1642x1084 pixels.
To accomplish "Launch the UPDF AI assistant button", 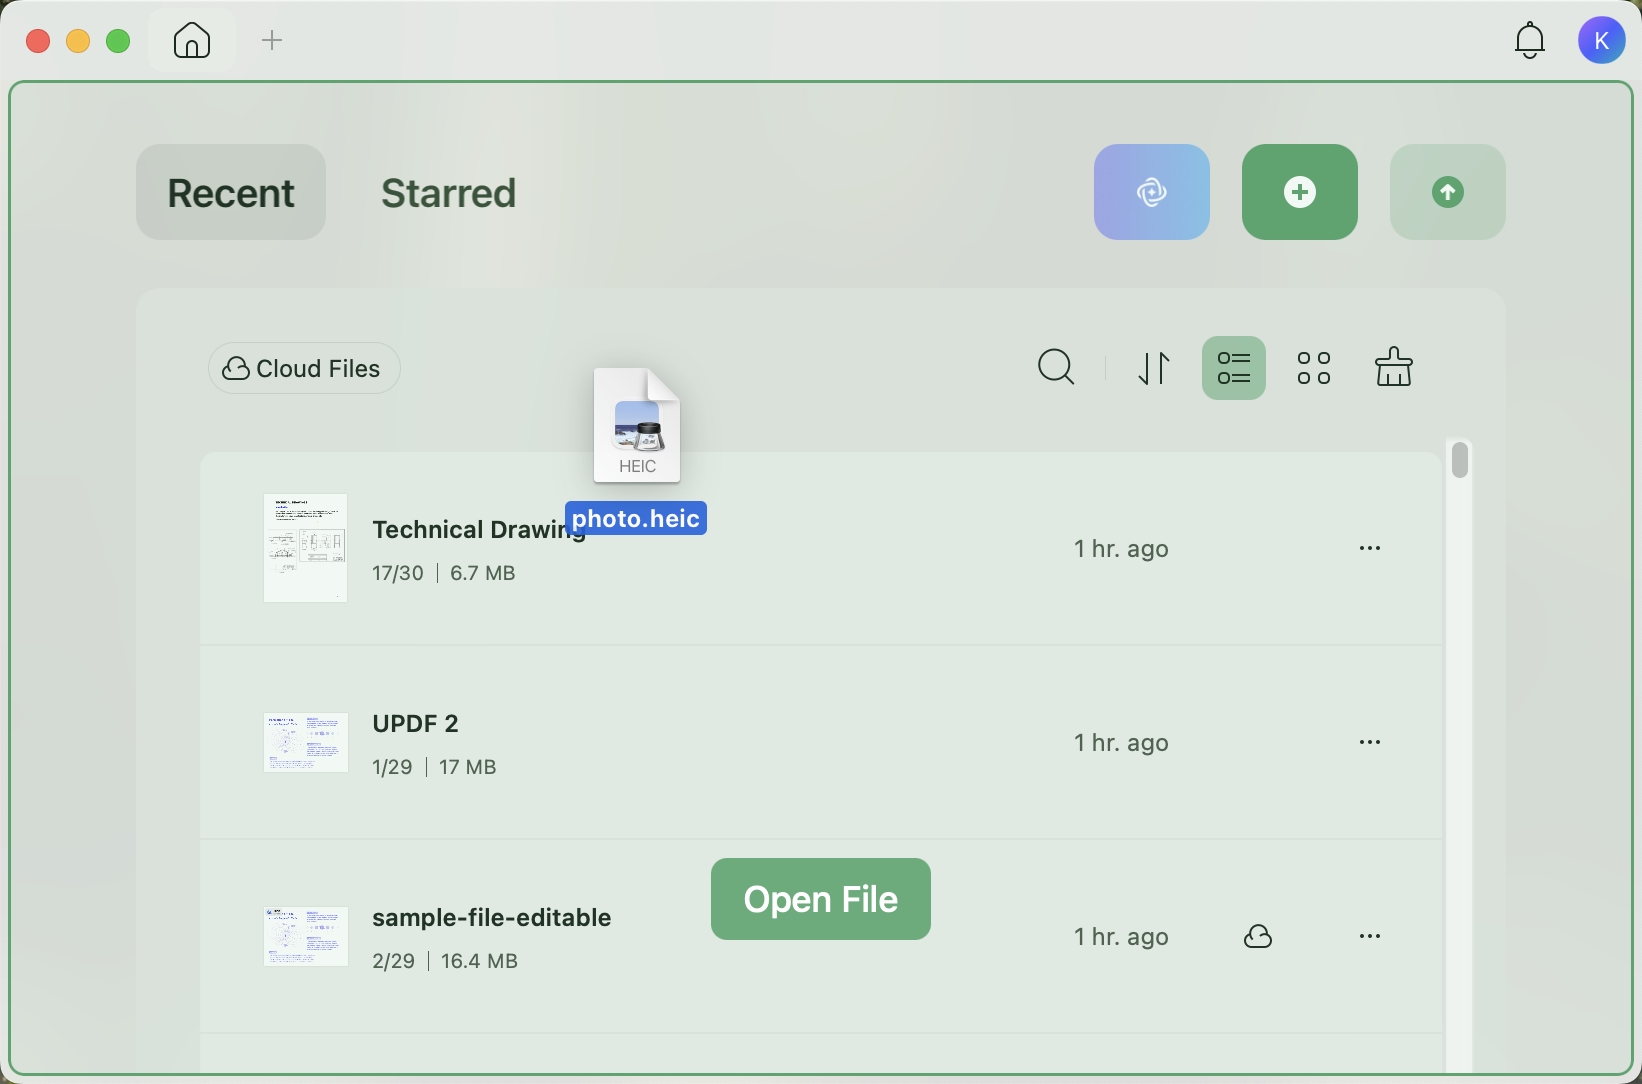I will pos(1152,192).
